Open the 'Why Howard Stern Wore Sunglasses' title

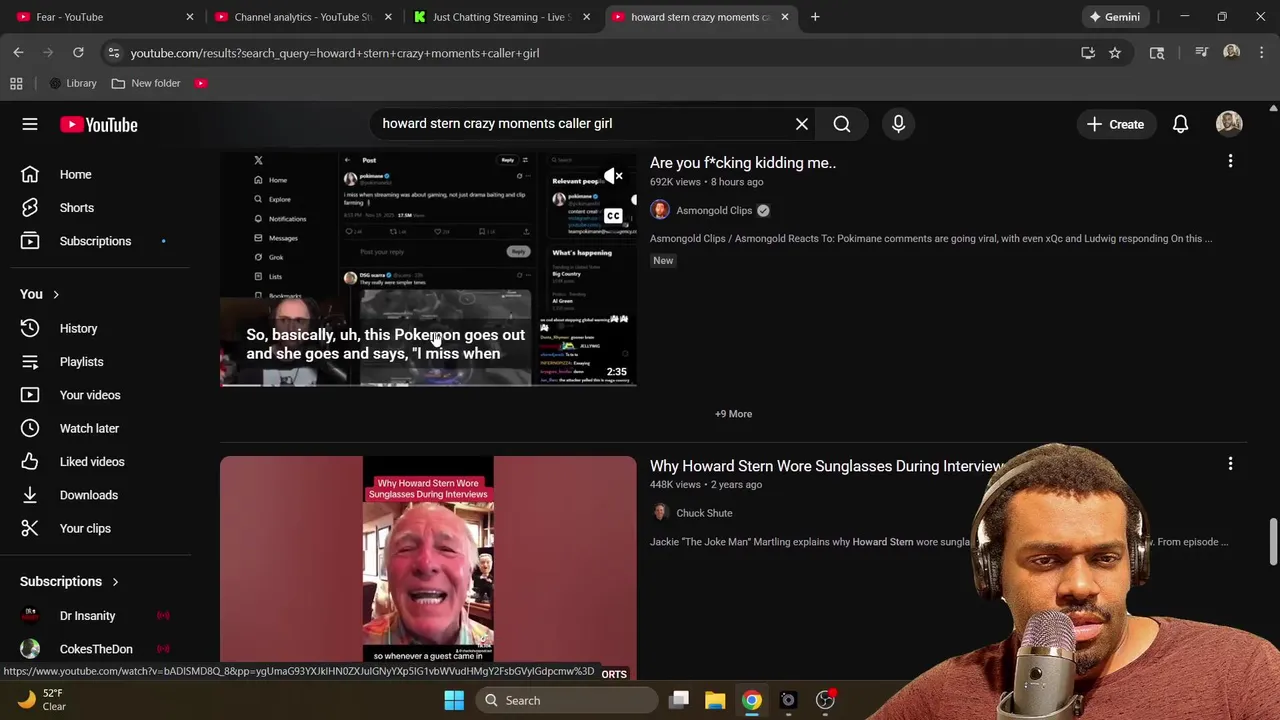coord(828,466)
